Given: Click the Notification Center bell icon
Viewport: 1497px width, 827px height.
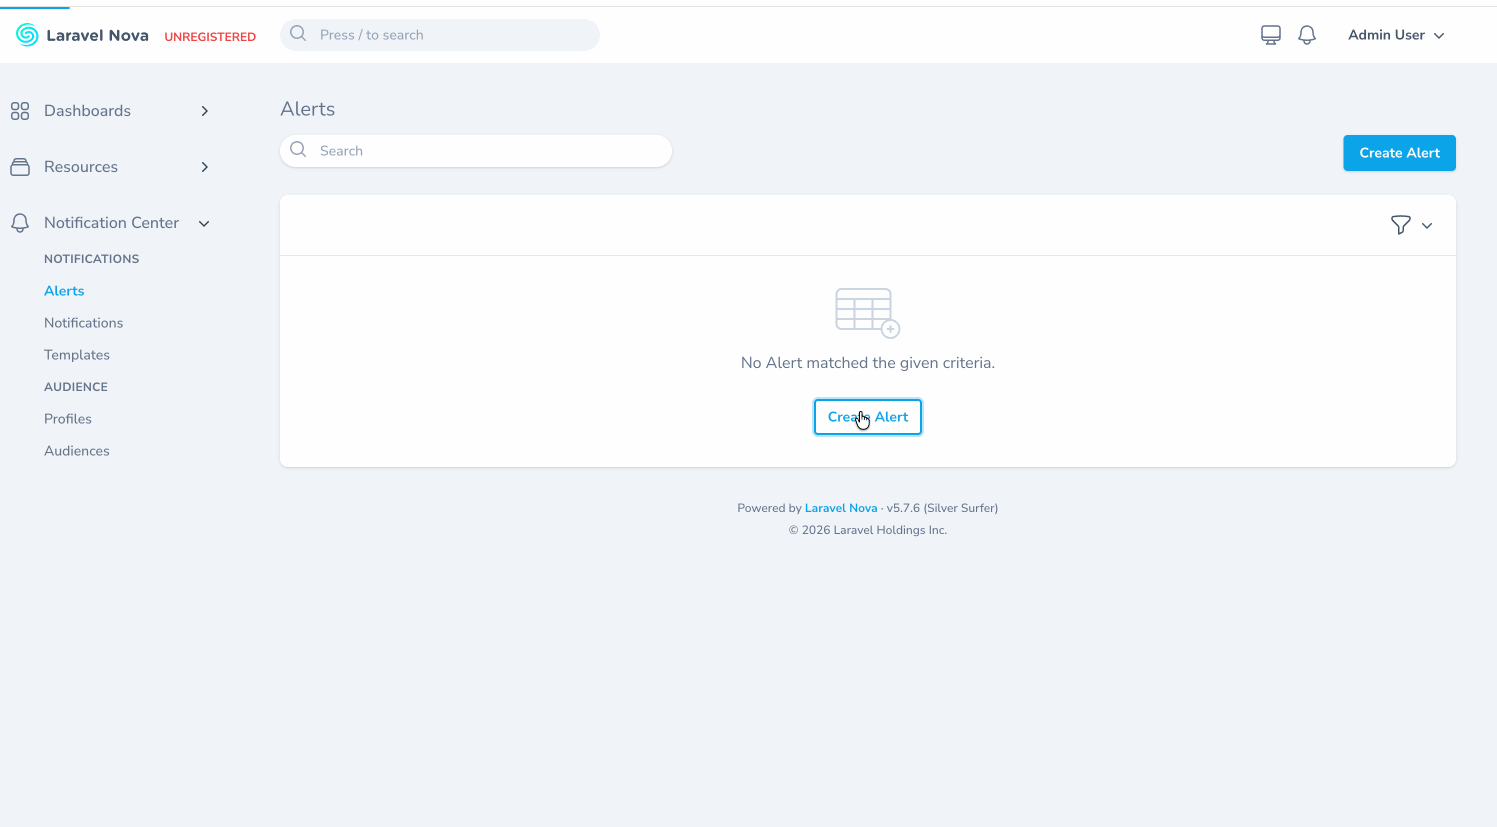Looking at the screenshot, I should pyautogui.click(x=20, y=223).
